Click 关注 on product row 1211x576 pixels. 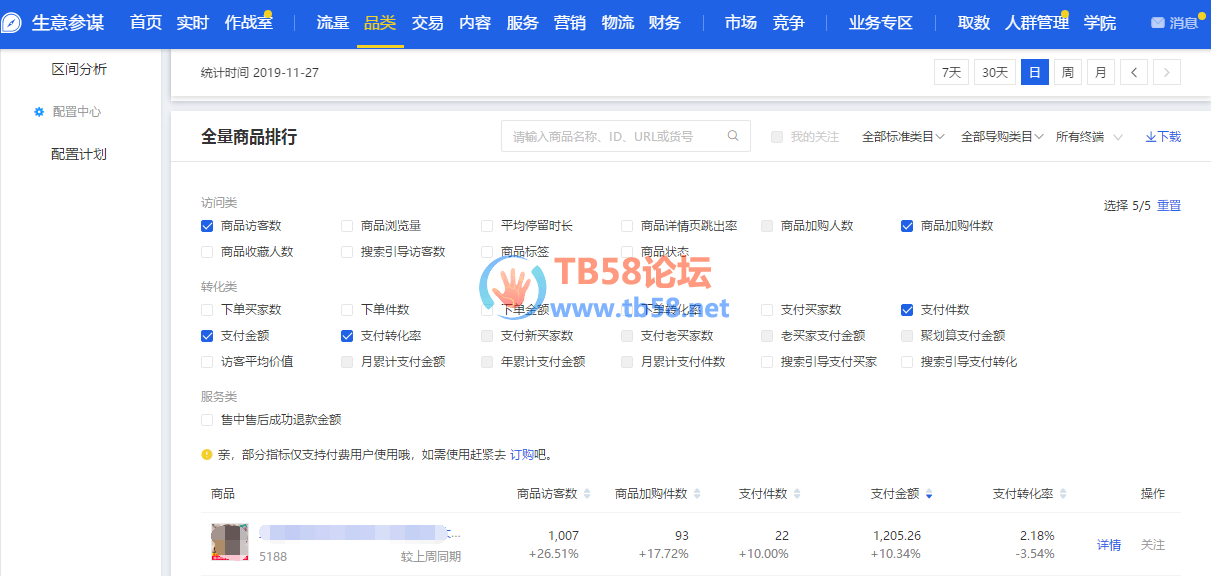[1153, 545]
